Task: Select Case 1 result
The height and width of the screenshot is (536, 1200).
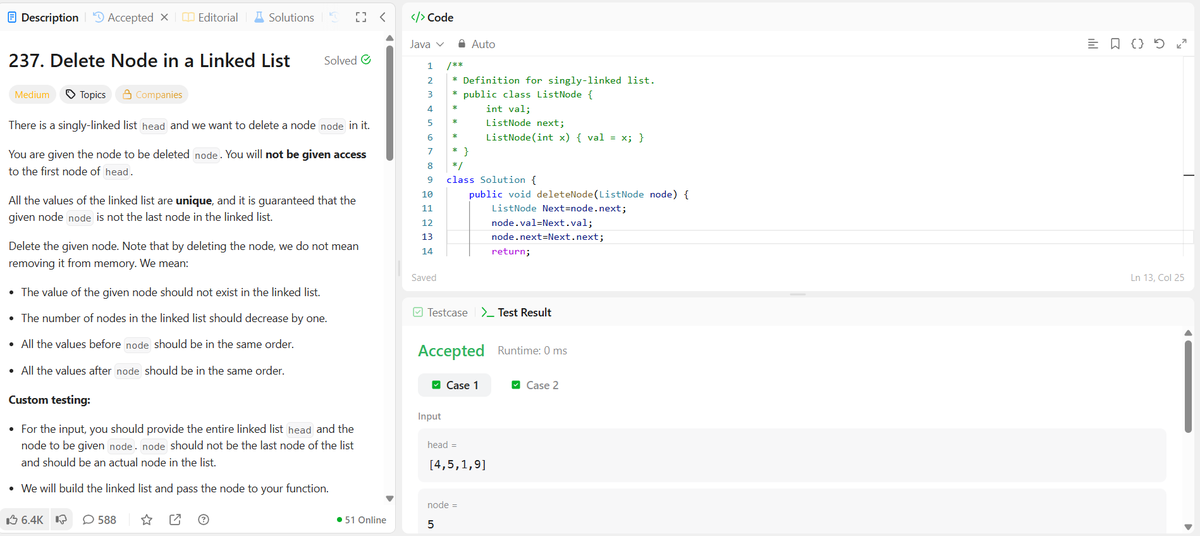Action: tap(454, 385)
